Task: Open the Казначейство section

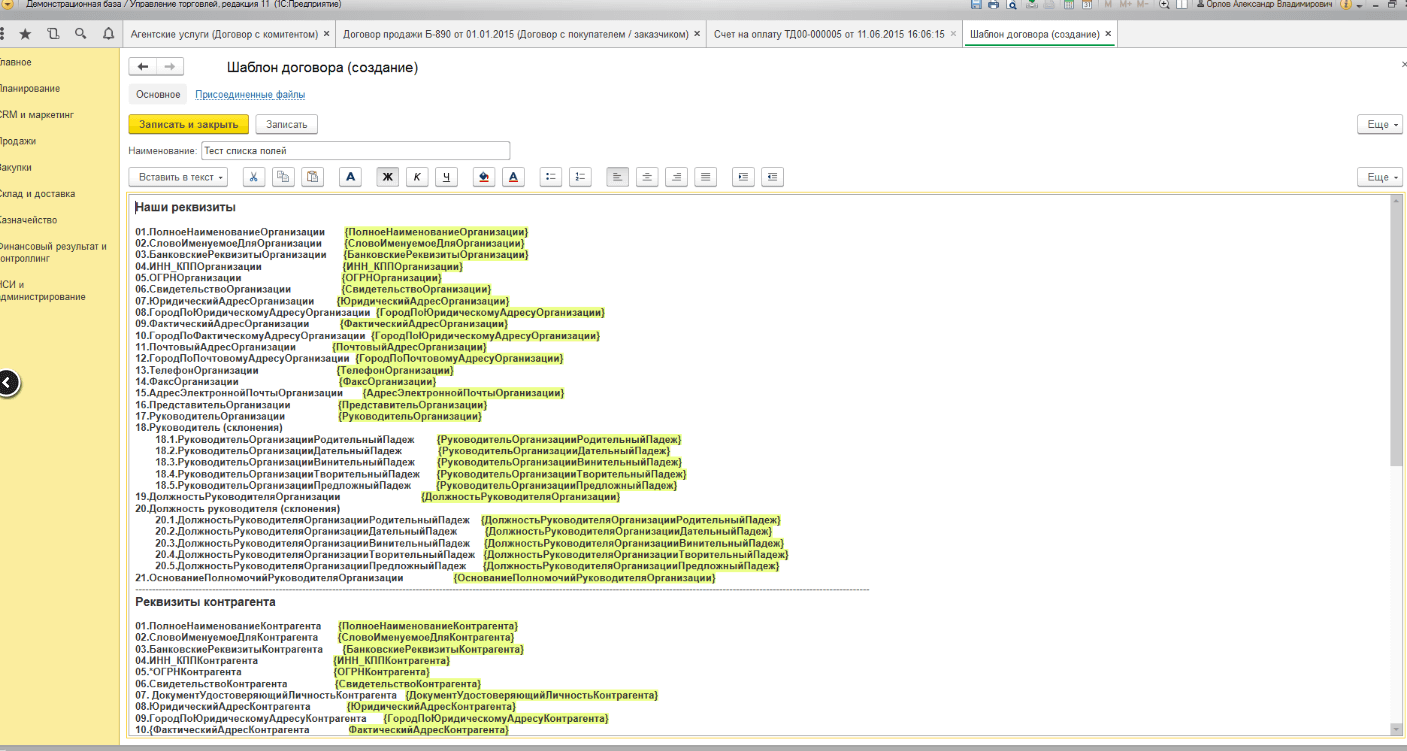Action: (x=28, y=220)
